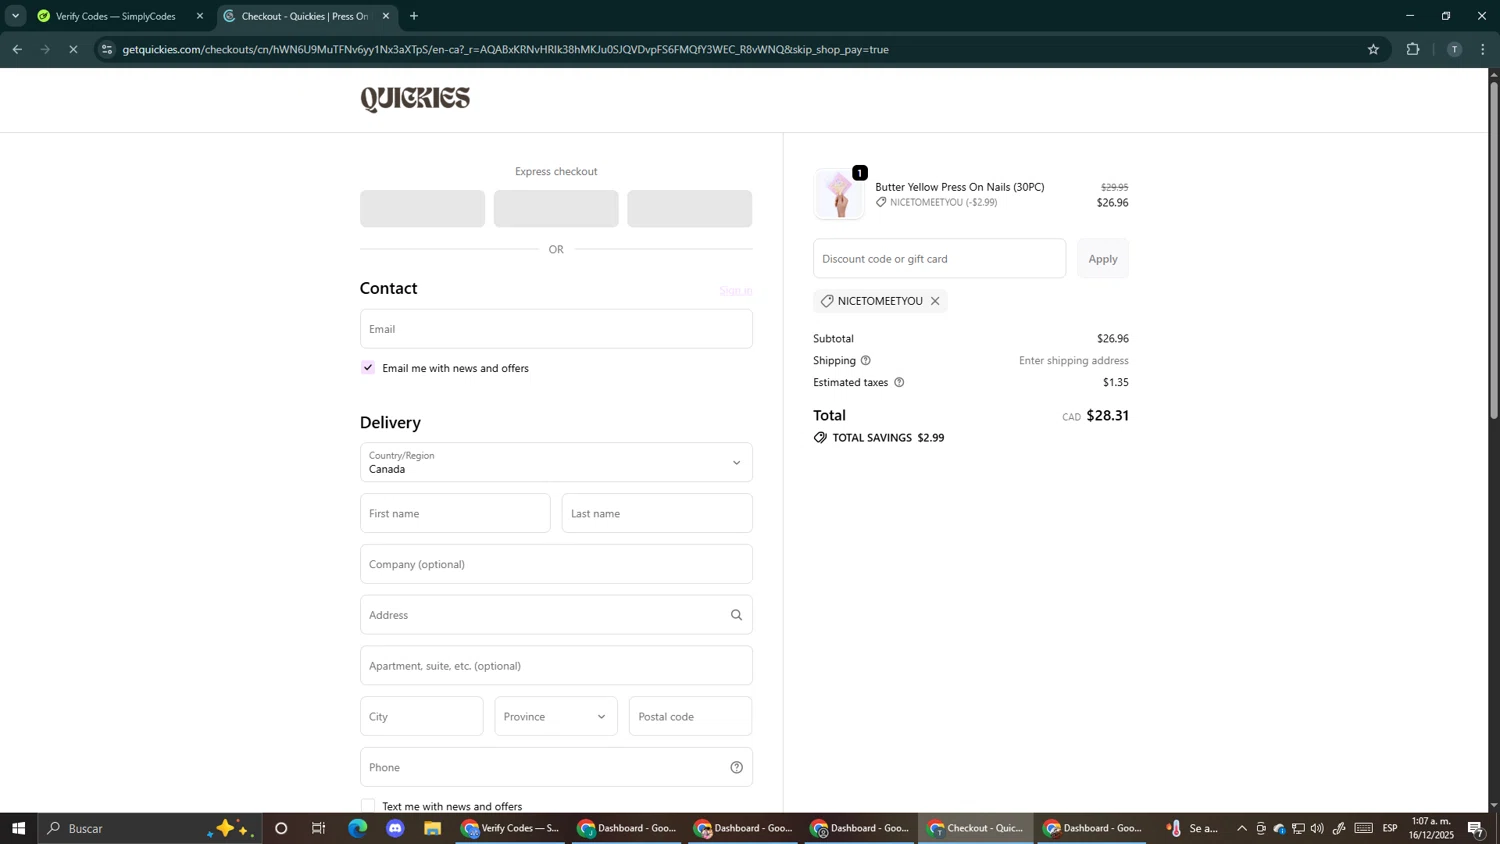Click the third express checkout button
Image resolution: width=1500 pixels, height=844 pixels.
point(690,209)
